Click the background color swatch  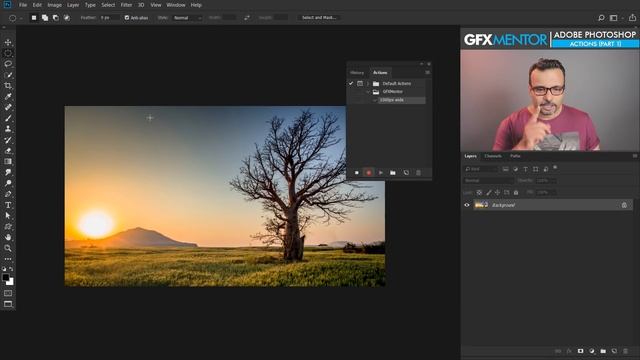click(11, 282)
